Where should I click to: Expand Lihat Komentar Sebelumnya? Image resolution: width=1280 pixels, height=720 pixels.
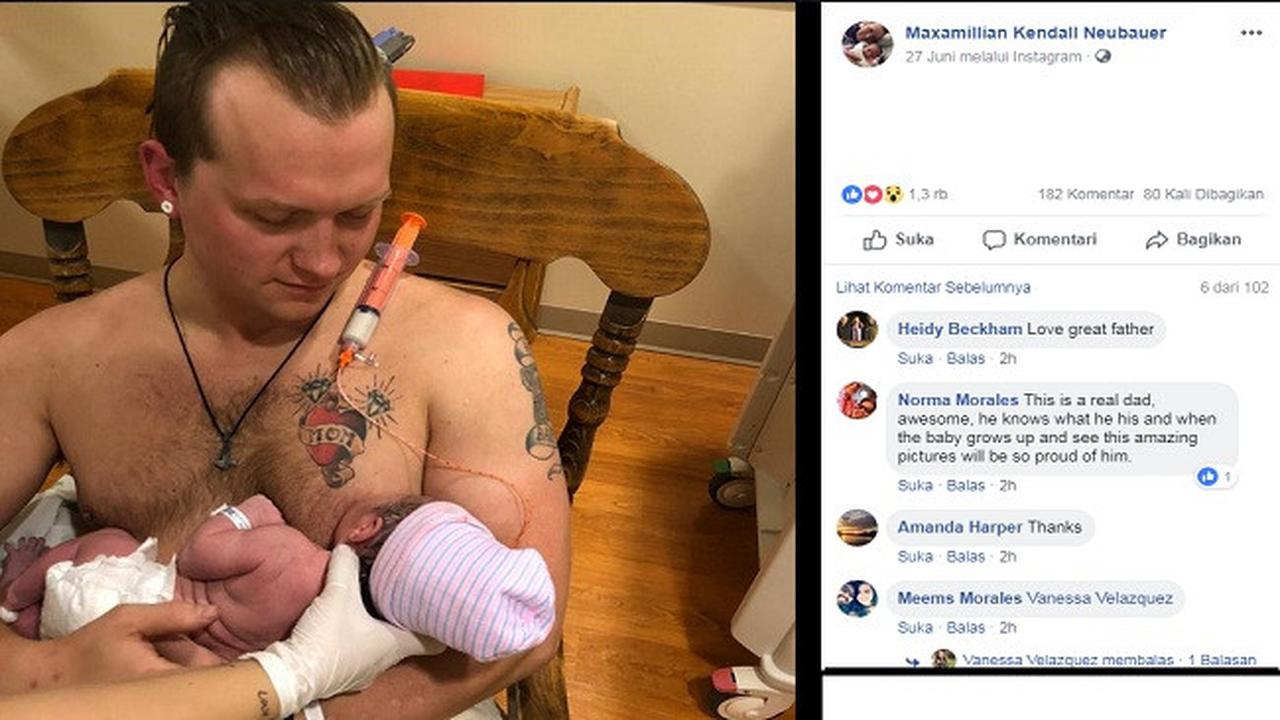coord(933,287)
